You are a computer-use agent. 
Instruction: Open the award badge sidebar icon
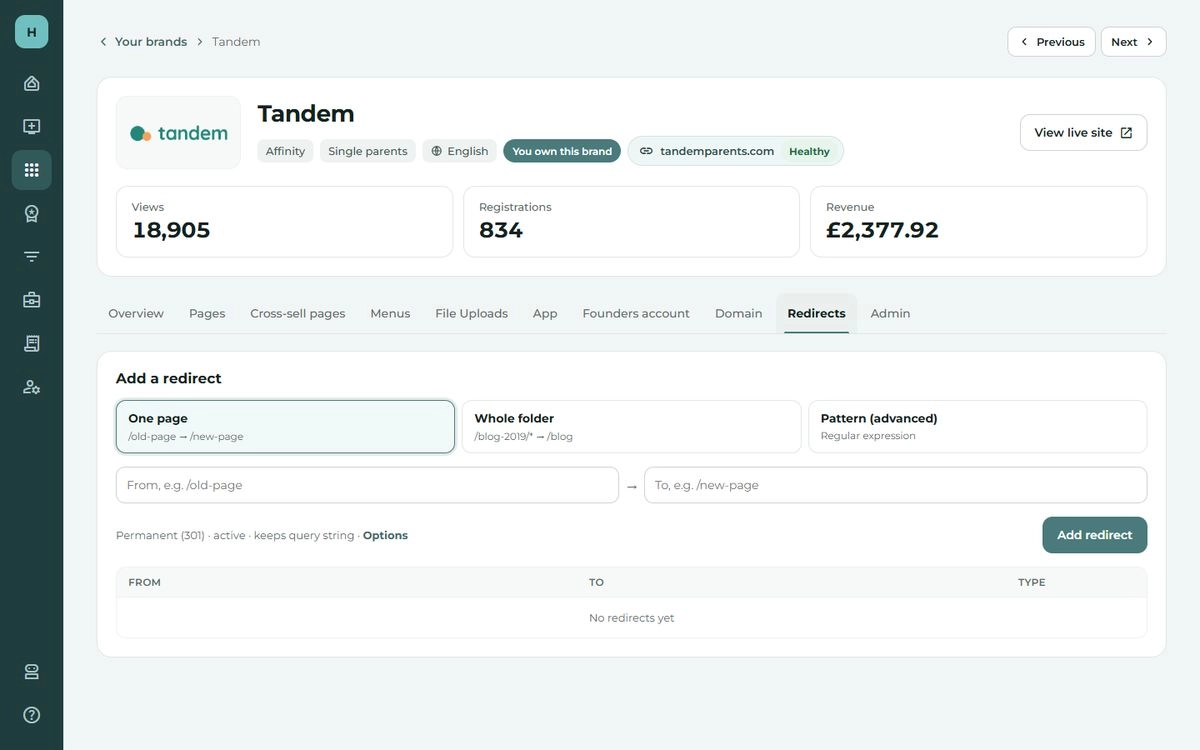pyautogui.click(x=31, y=213)
